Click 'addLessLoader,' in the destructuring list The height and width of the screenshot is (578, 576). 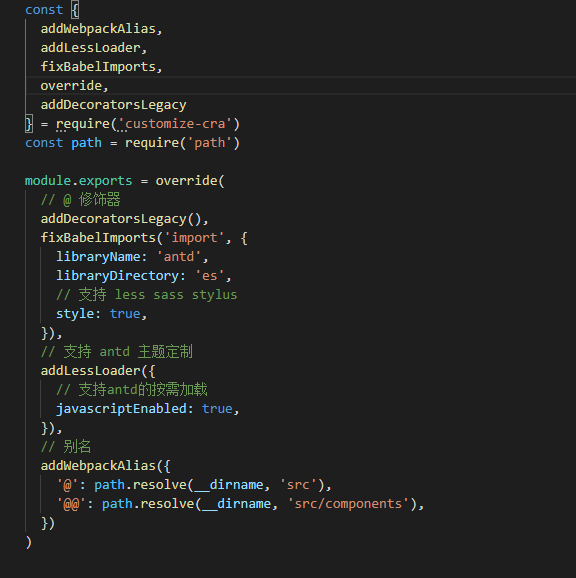point(94,48)
